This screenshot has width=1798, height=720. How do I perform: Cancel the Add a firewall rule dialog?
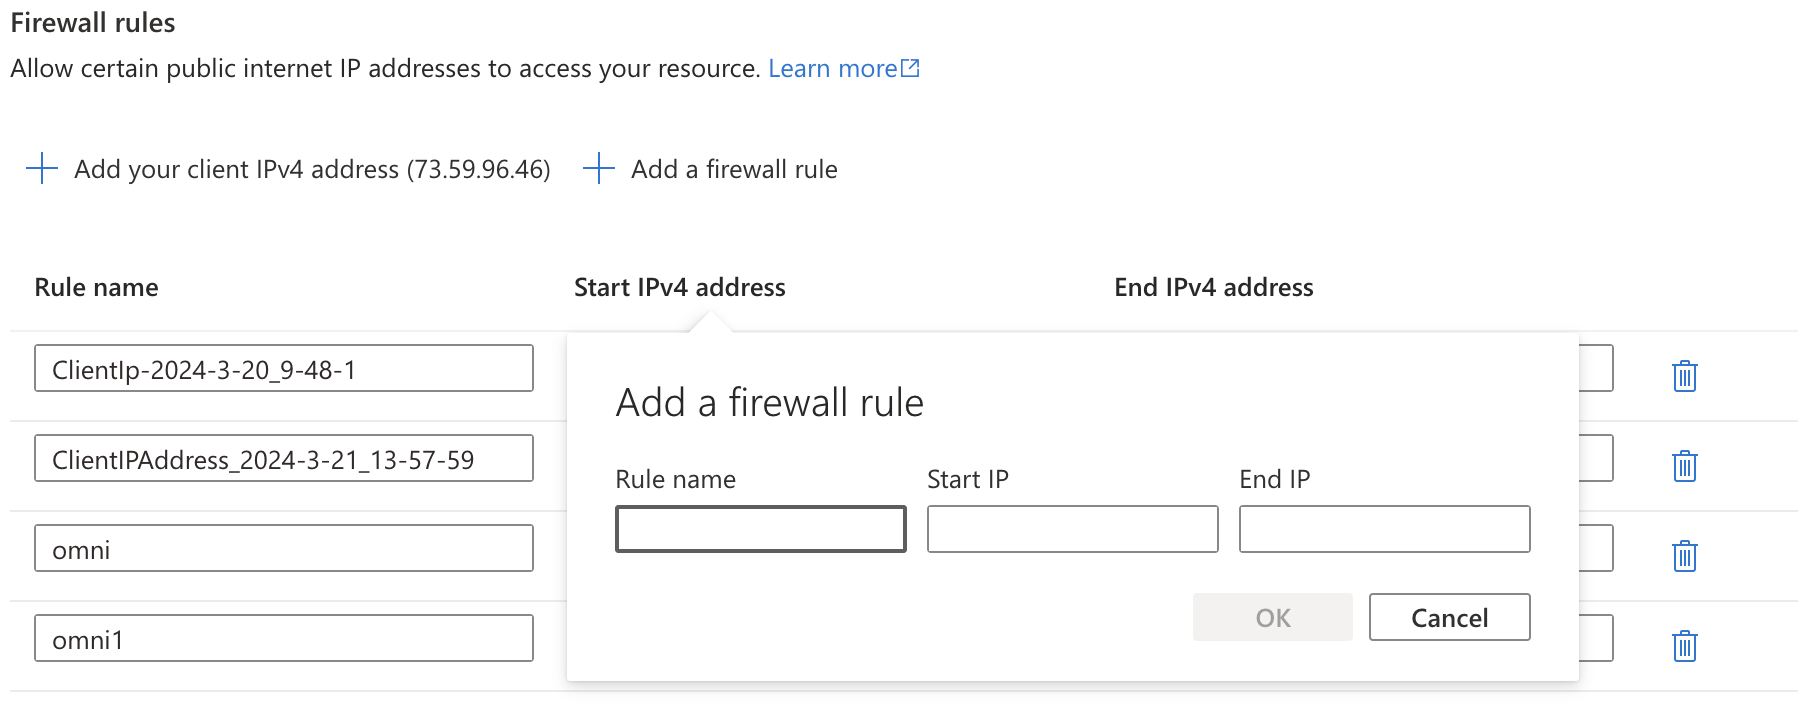(x=1449, y=617)
